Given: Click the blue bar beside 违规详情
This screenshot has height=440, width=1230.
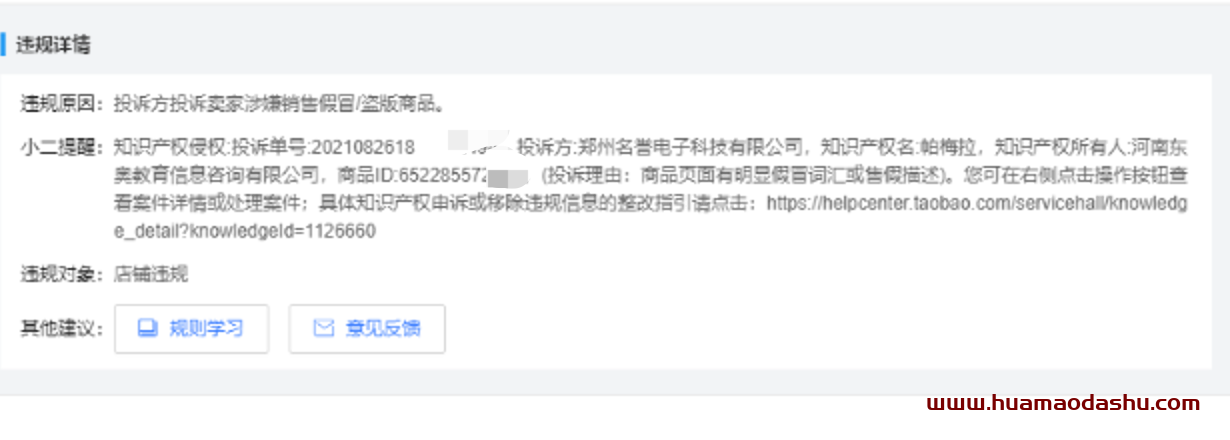Looking at the screenshot, I should pyautogui.click(x=3, y=45).
